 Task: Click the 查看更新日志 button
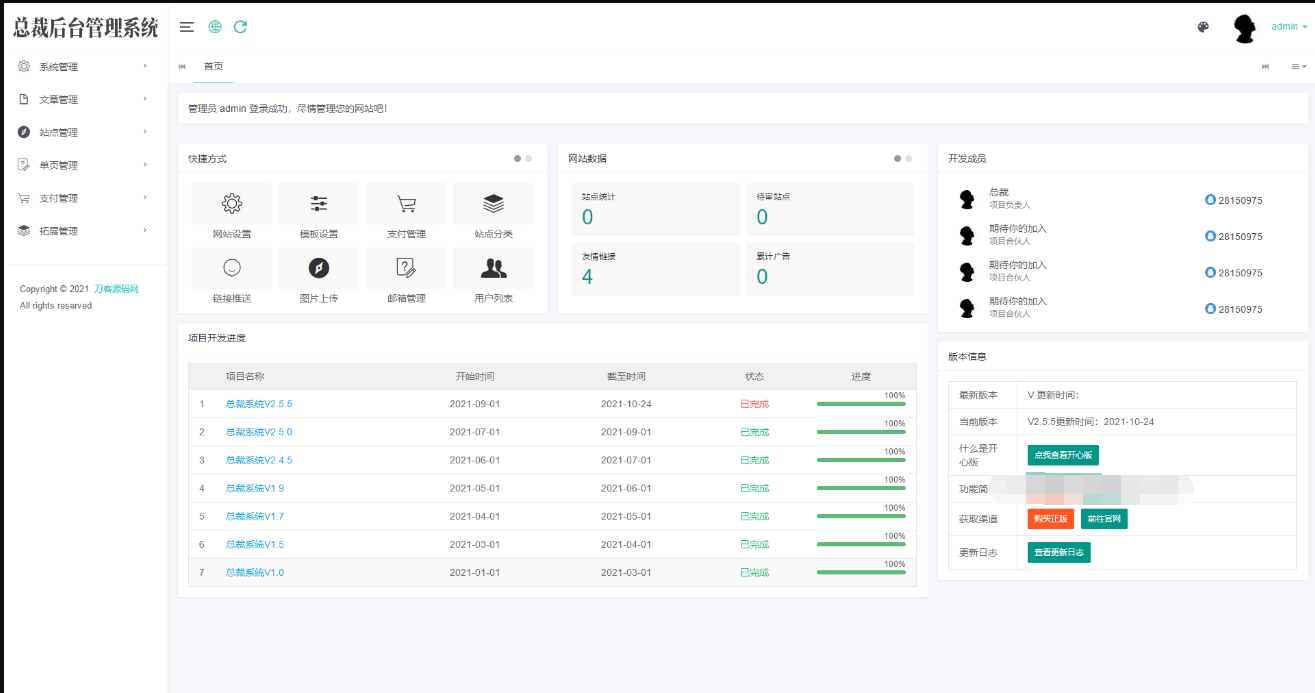click(x=1059, y=552)
